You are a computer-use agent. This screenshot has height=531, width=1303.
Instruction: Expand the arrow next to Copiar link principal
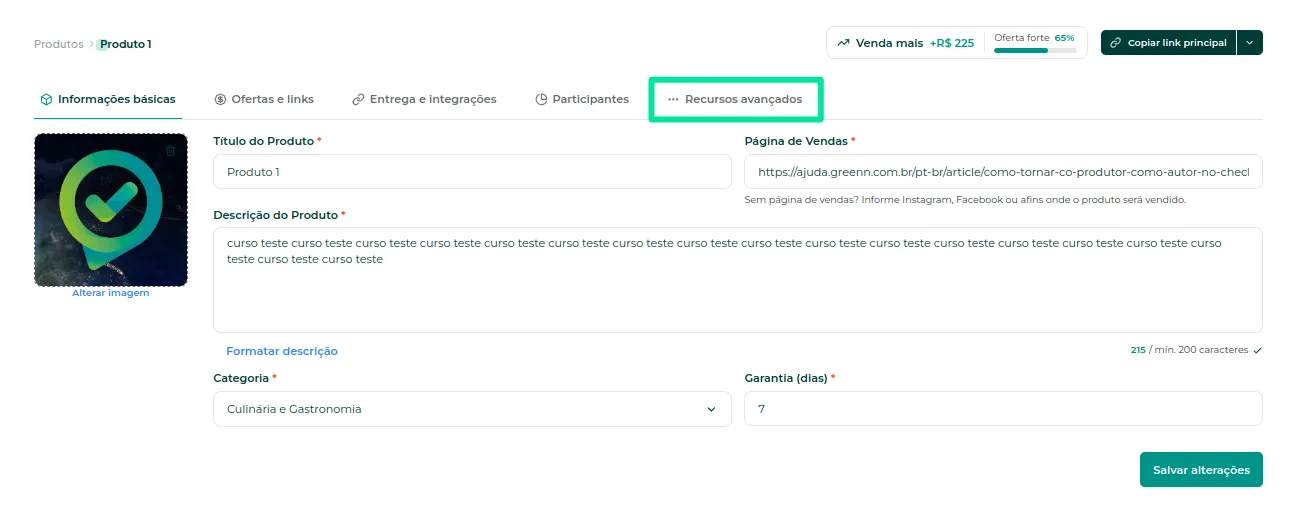1250,43
